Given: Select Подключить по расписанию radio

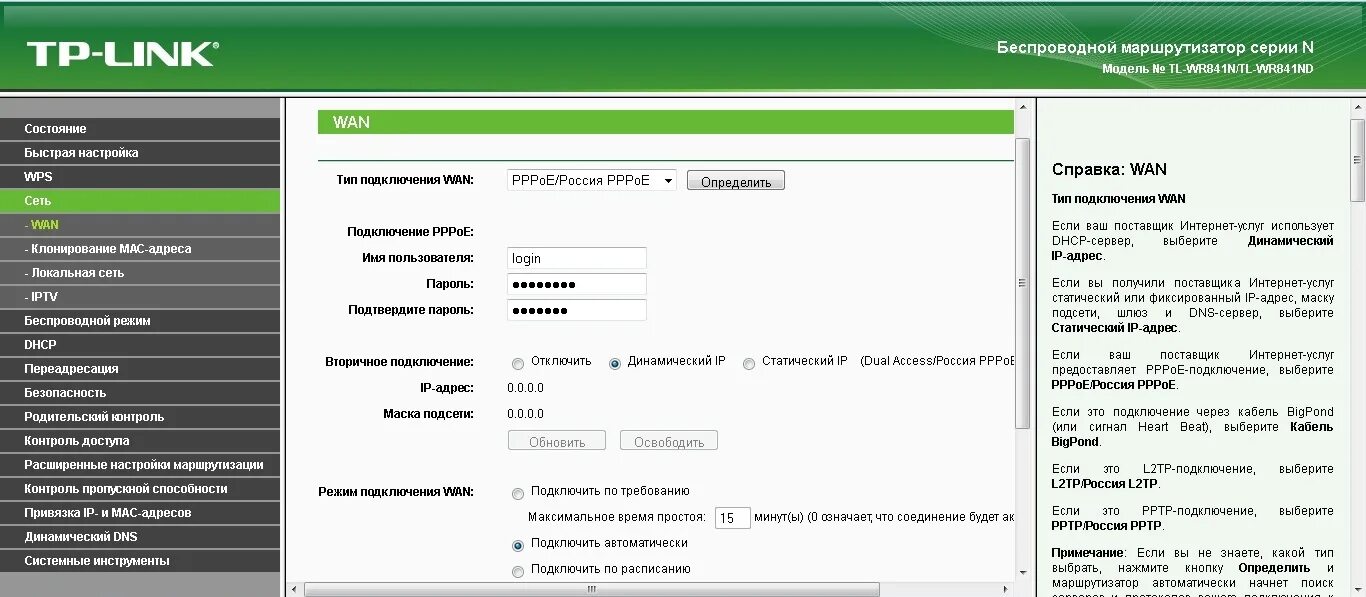Looking at the screenshot, I should [518, 572].
